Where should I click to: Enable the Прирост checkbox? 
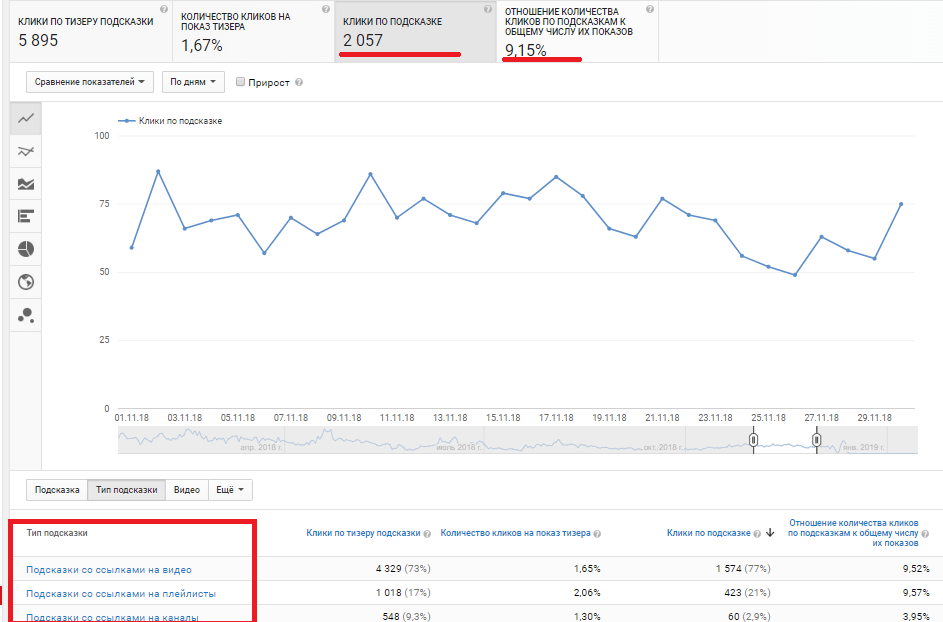tap(240, 82)
